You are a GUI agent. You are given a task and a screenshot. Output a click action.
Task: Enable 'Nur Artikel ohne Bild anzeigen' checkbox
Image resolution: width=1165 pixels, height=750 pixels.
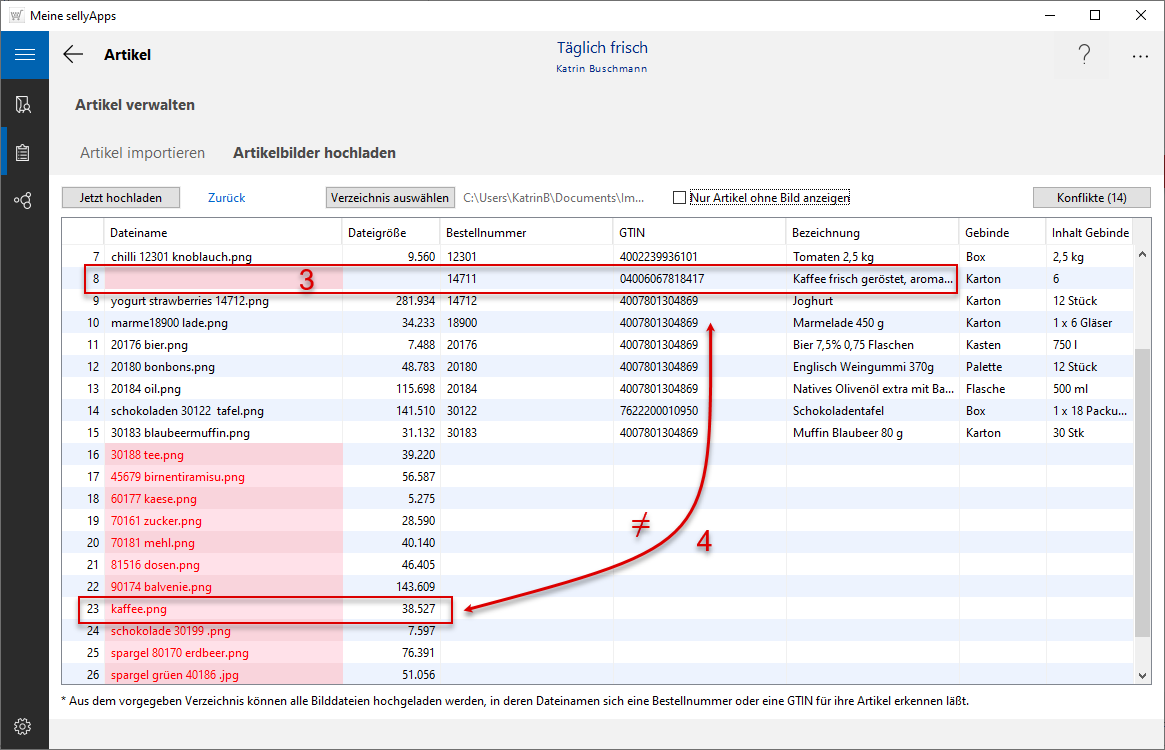coord(680,198)
